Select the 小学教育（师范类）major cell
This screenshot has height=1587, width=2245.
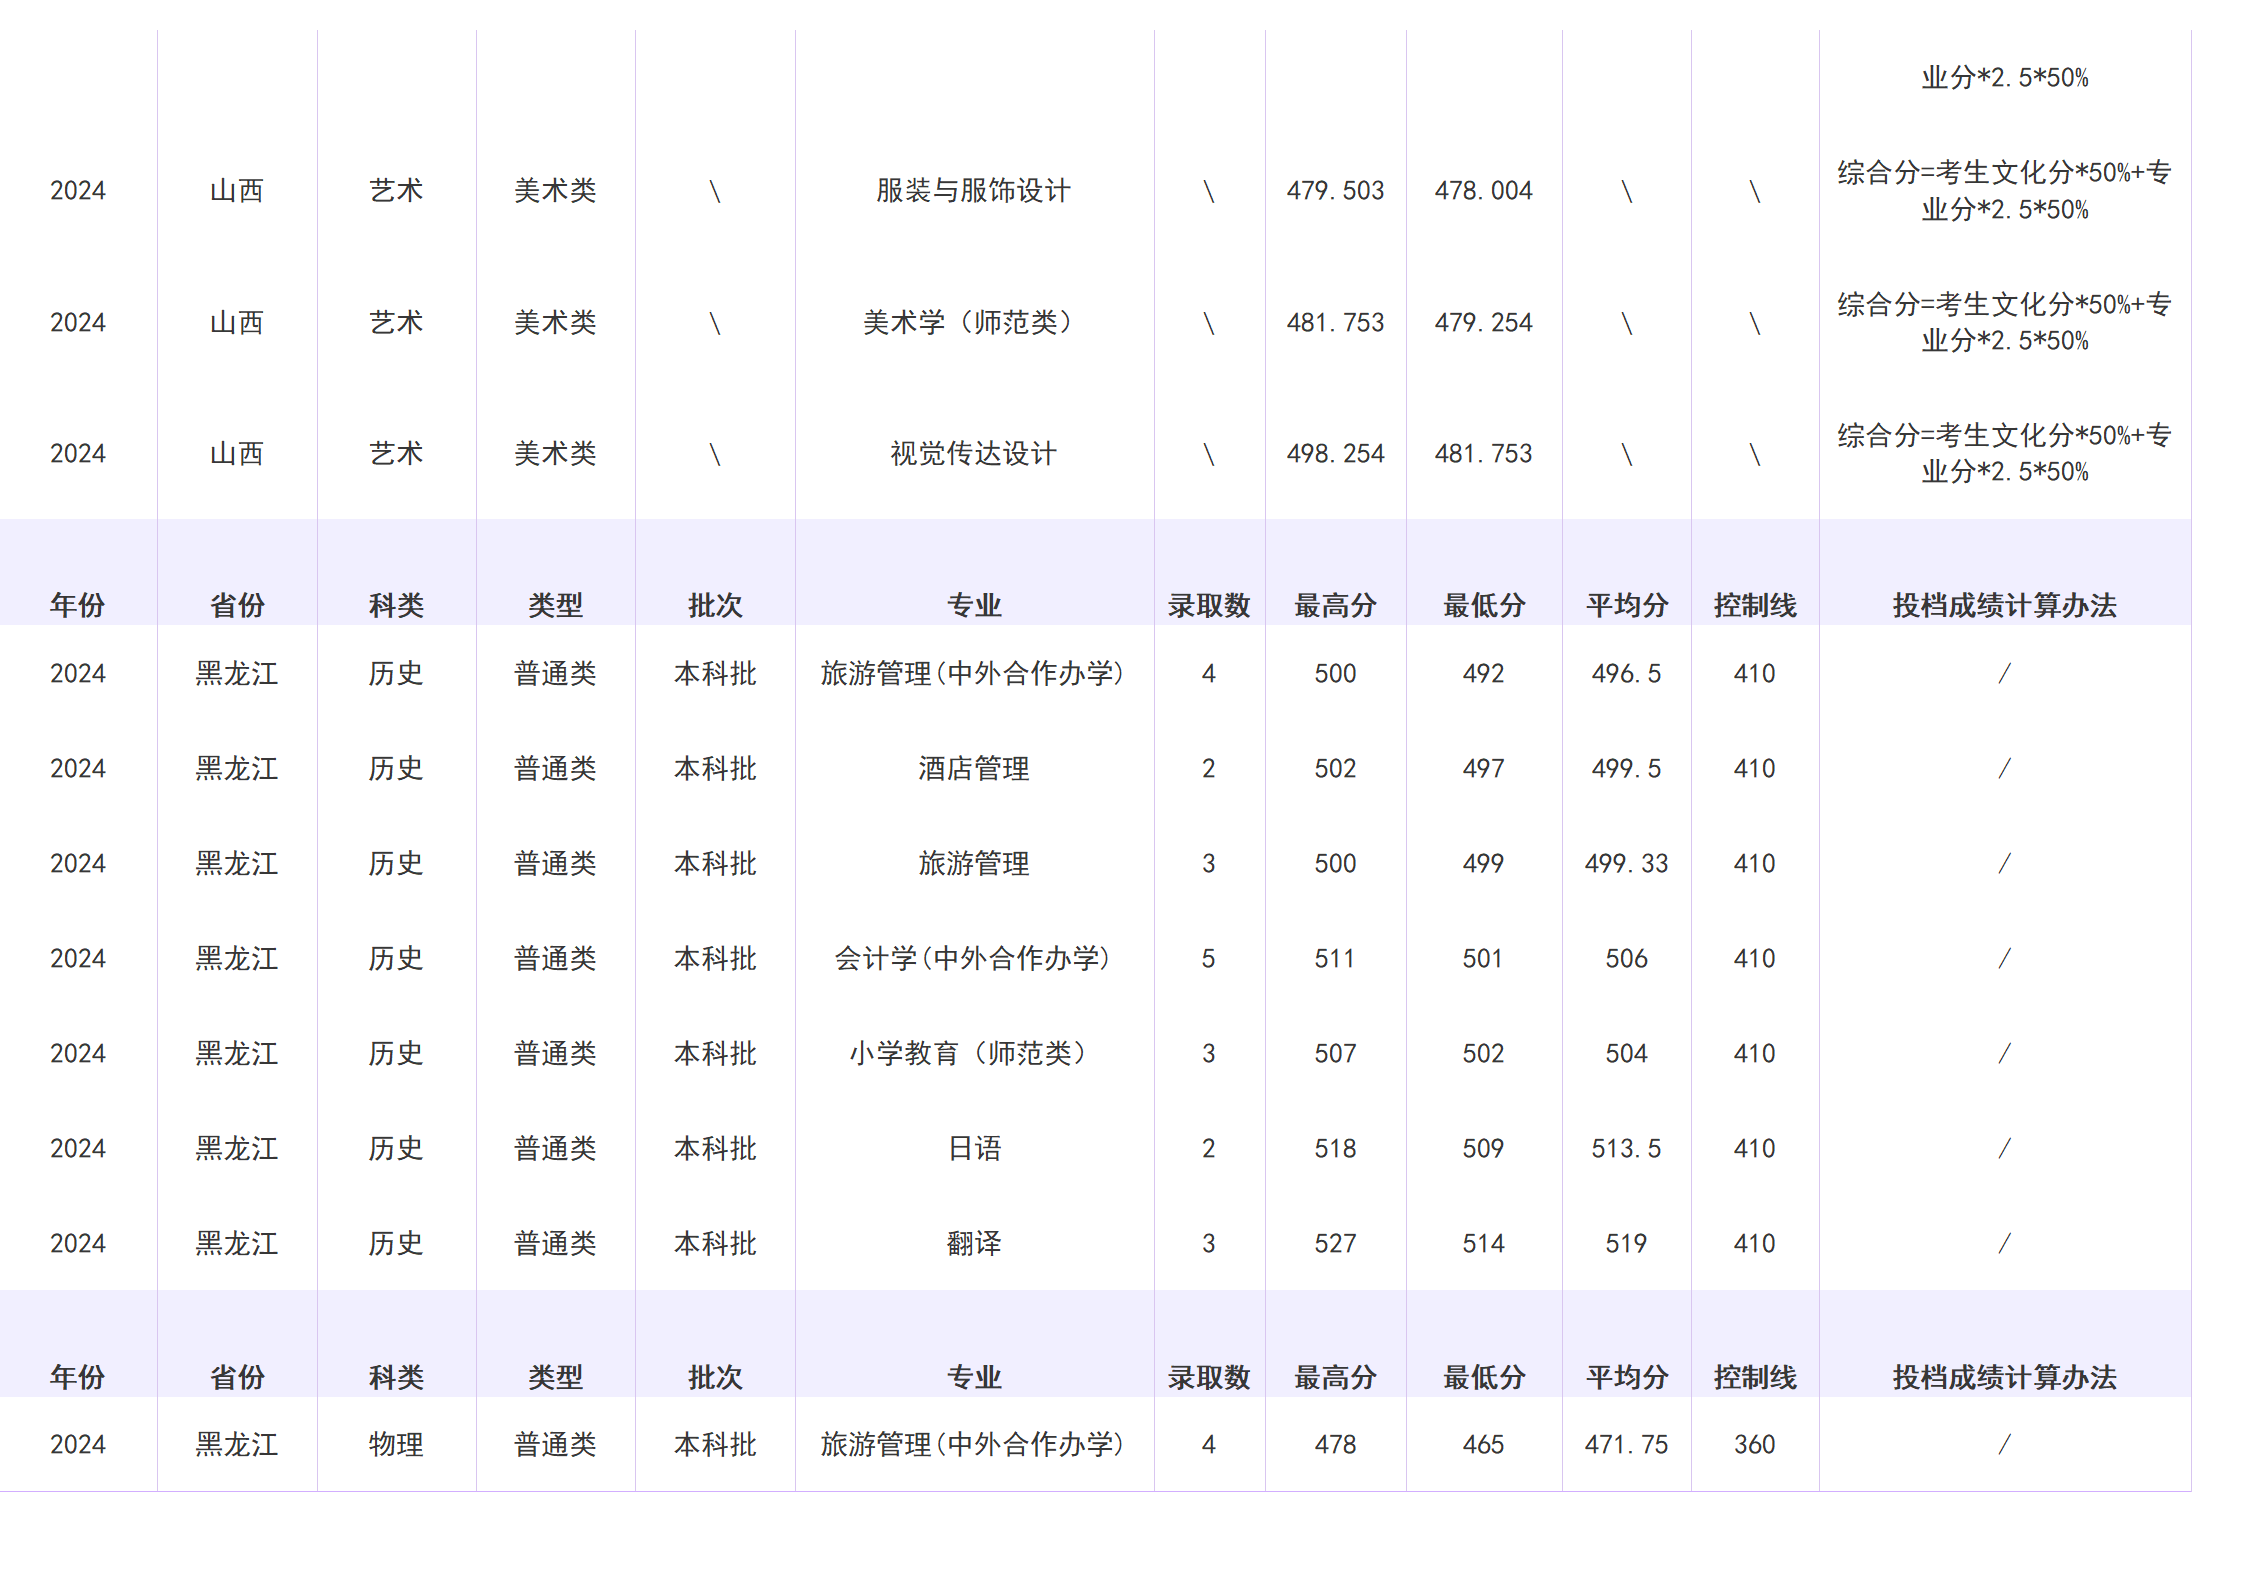click(975, 1053)
